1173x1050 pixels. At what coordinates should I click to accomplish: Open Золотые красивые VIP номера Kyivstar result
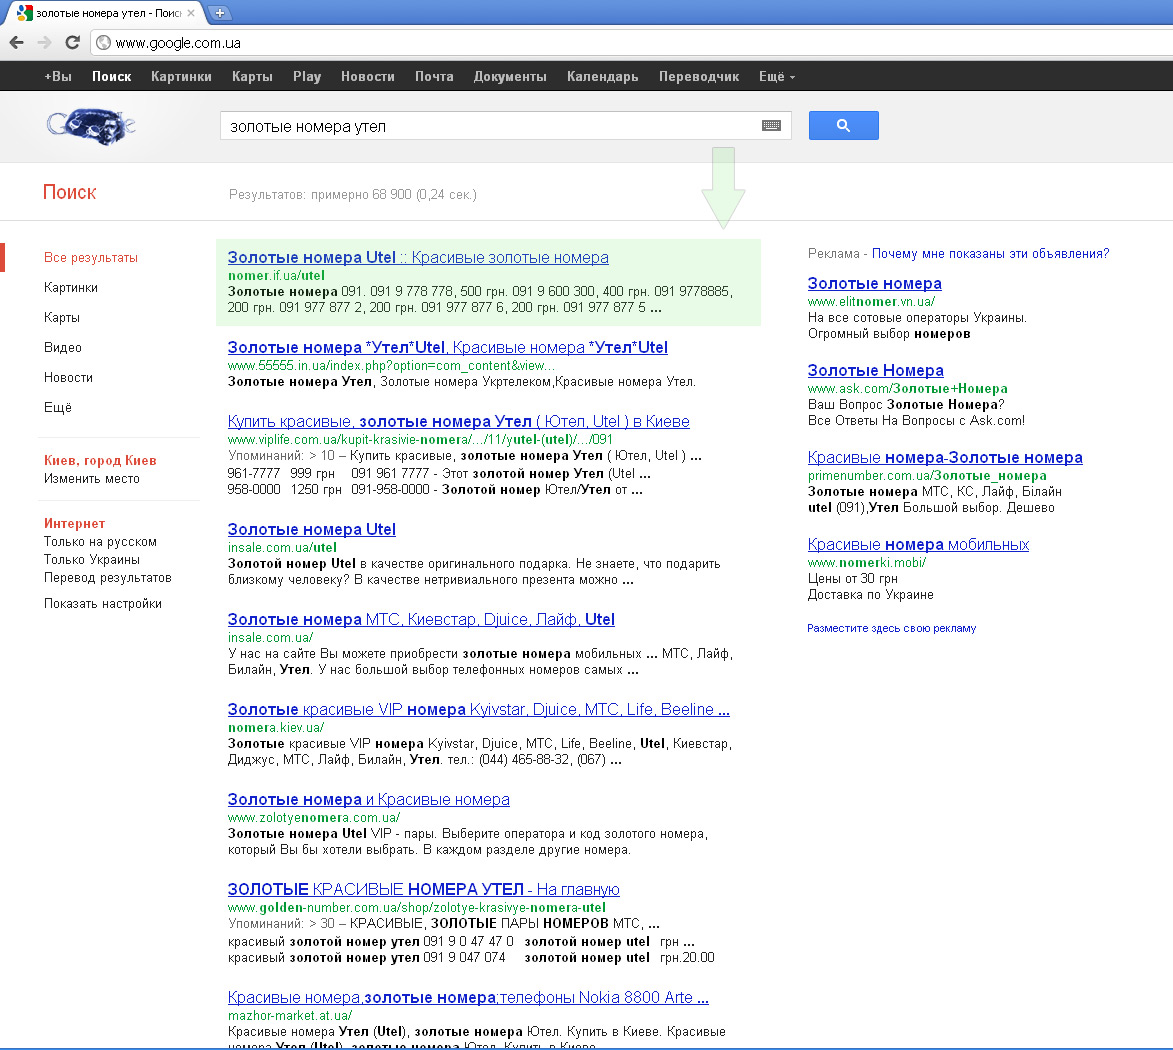pos(478,709)
